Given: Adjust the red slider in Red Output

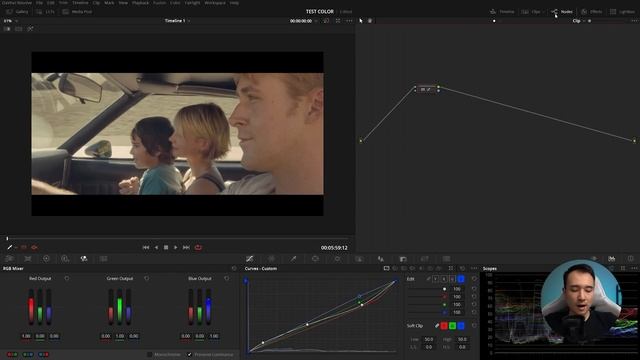Looking at the screenshot, I should pos(31,307).
